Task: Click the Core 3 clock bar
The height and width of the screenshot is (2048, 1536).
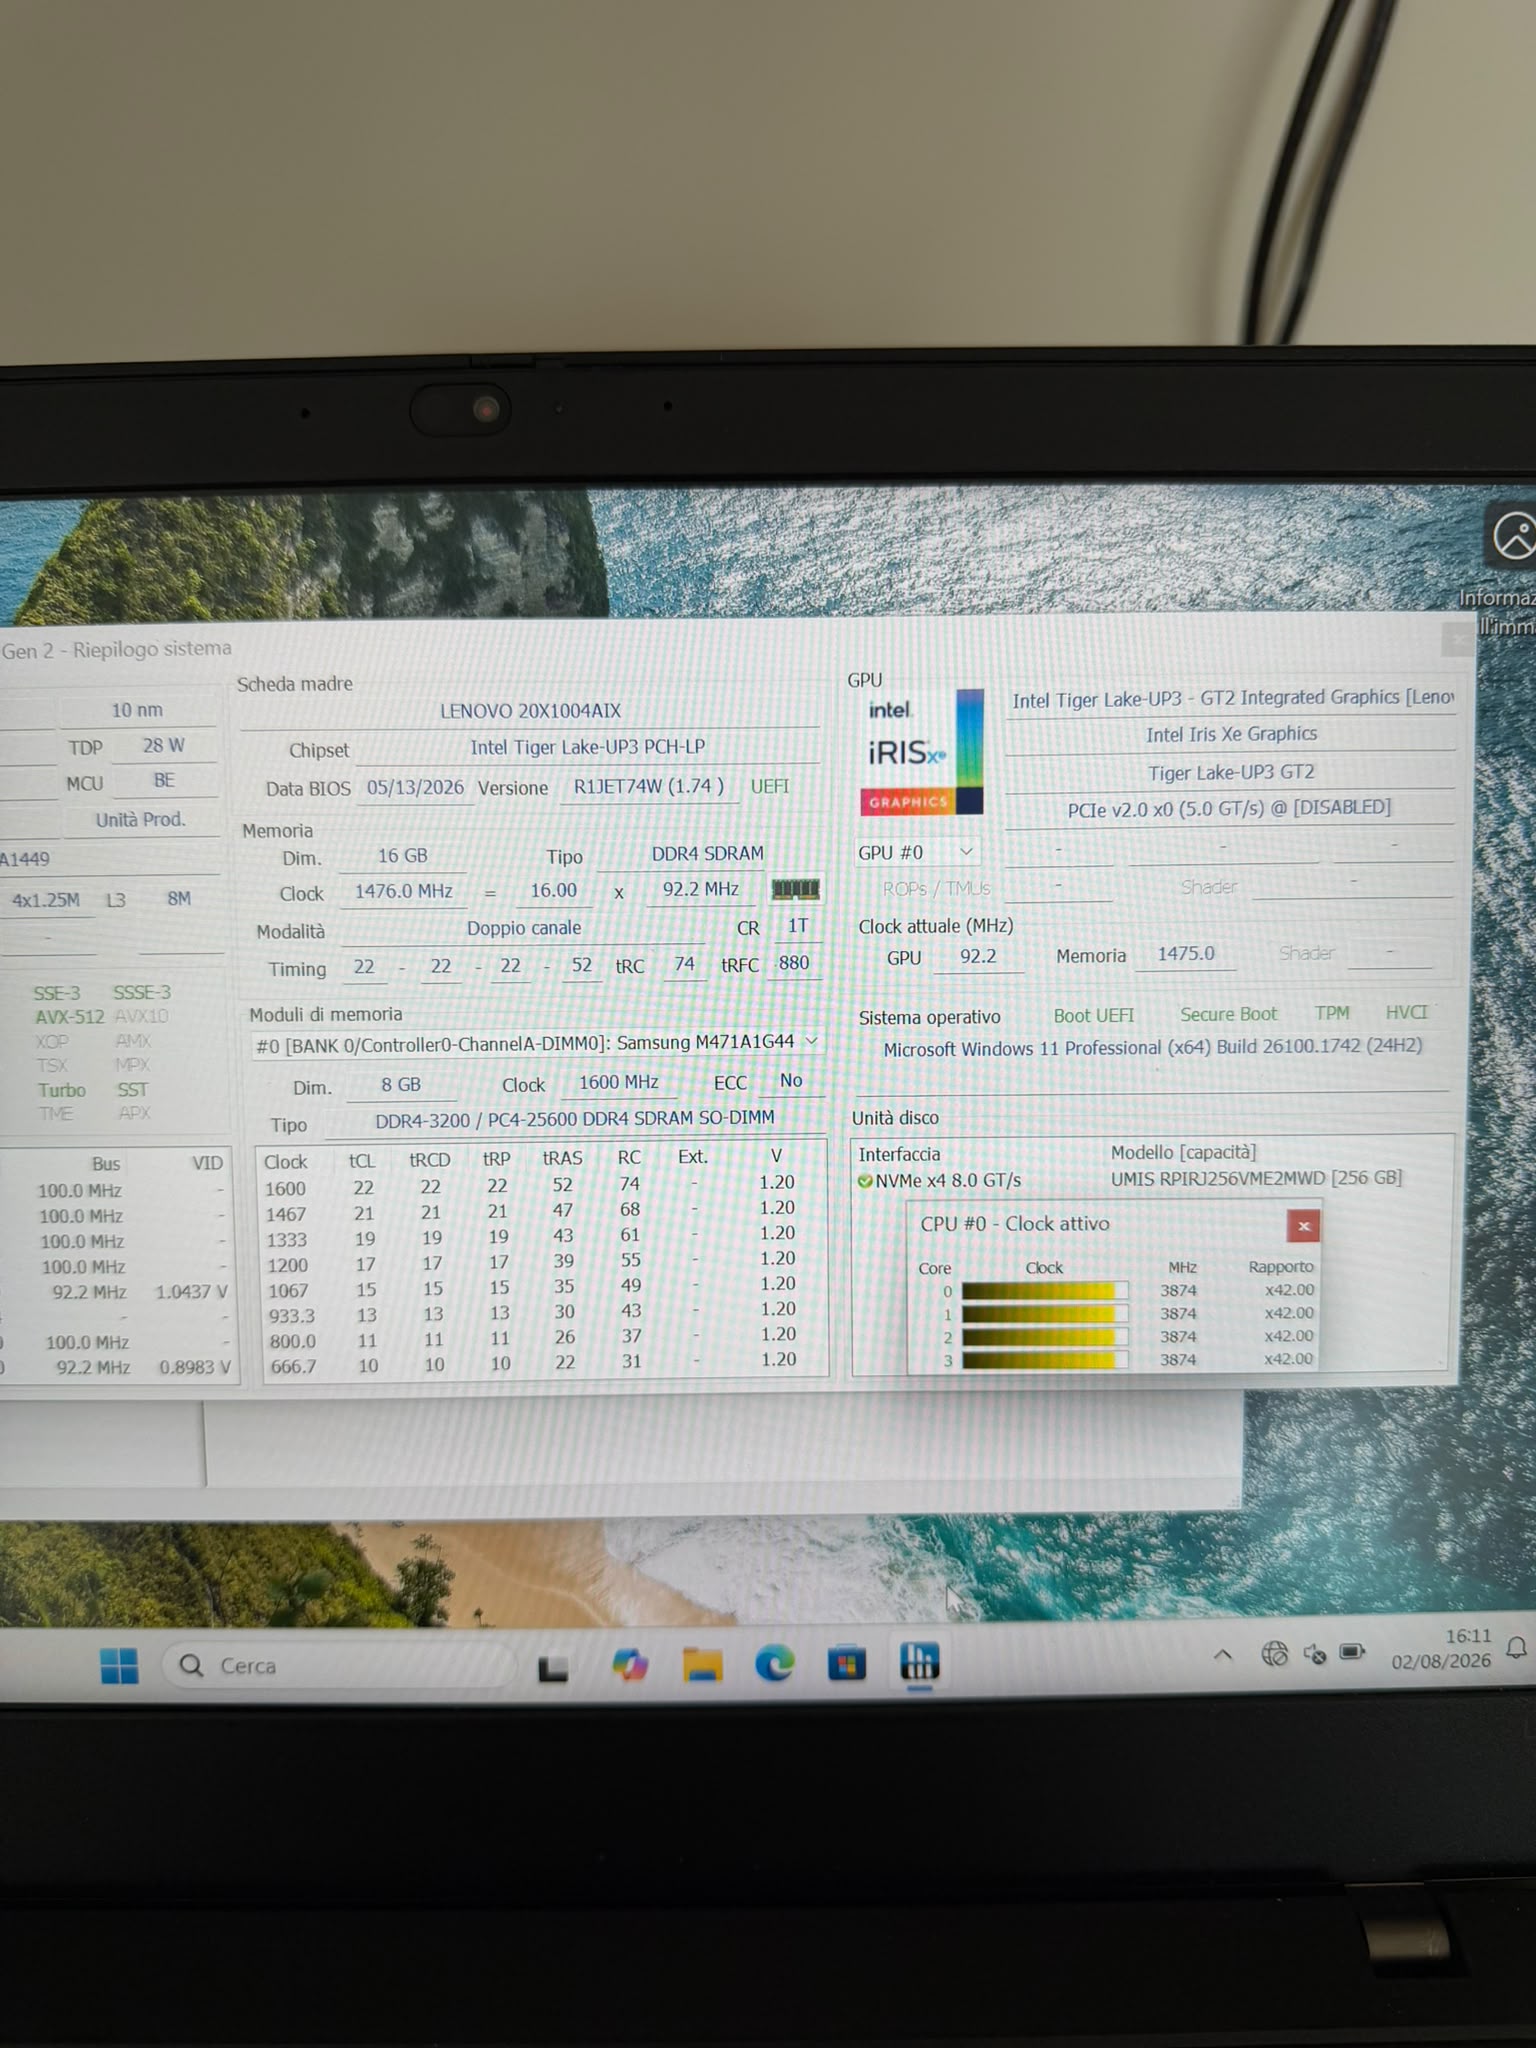Action: 1044,1360
